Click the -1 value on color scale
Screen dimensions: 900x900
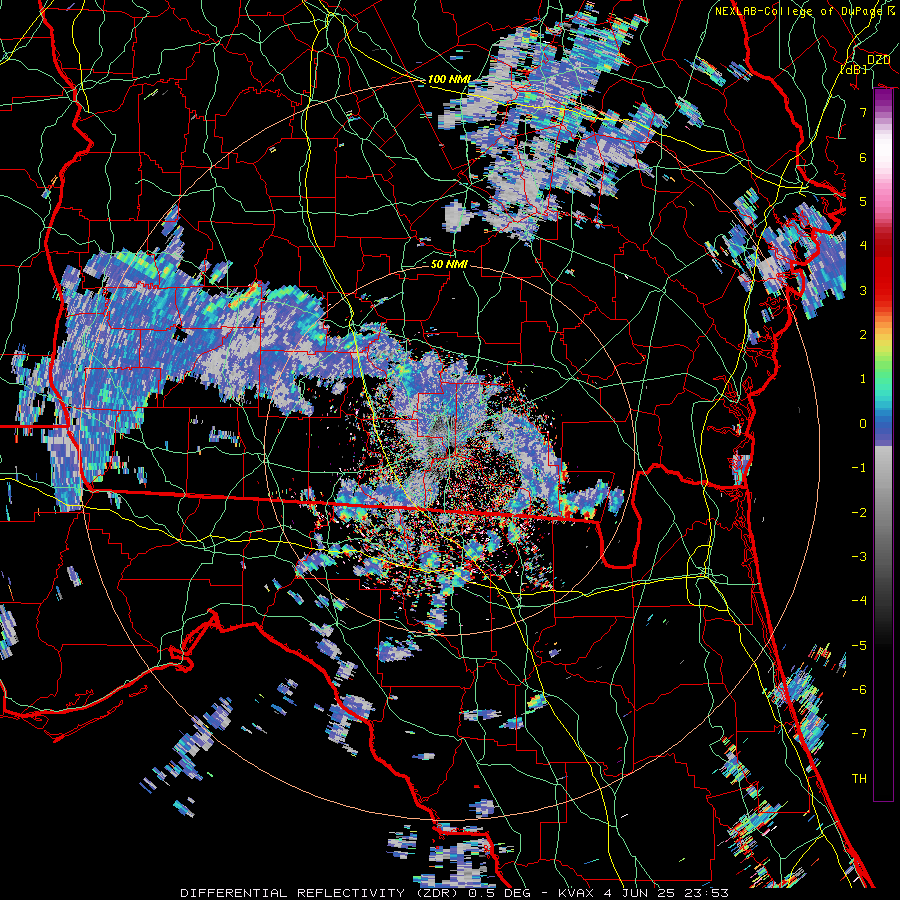859,468
